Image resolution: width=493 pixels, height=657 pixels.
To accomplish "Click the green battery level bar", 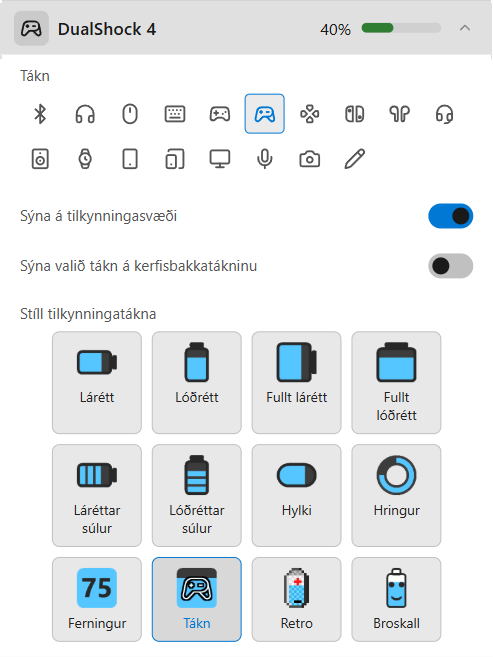I will (401, 28).
